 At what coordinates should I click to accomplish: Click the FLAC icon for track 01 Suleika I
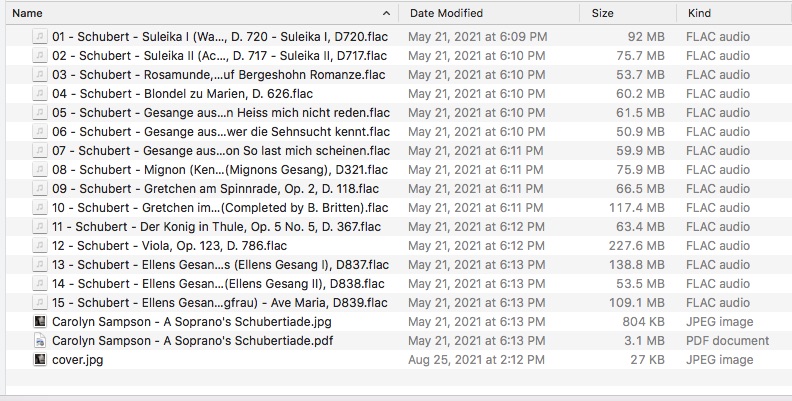39,37
